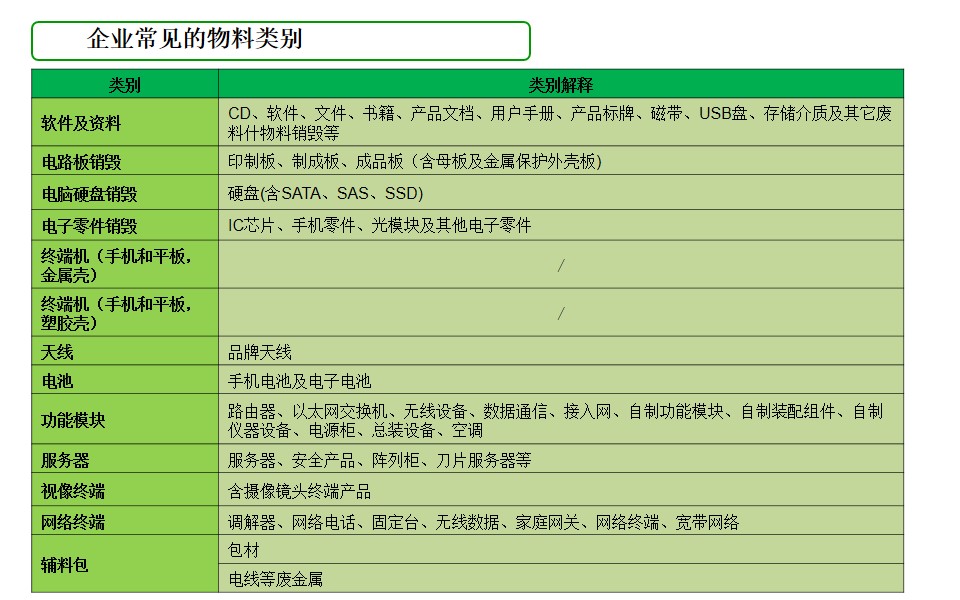Click the '包材' explanation cell

(561, 550)
